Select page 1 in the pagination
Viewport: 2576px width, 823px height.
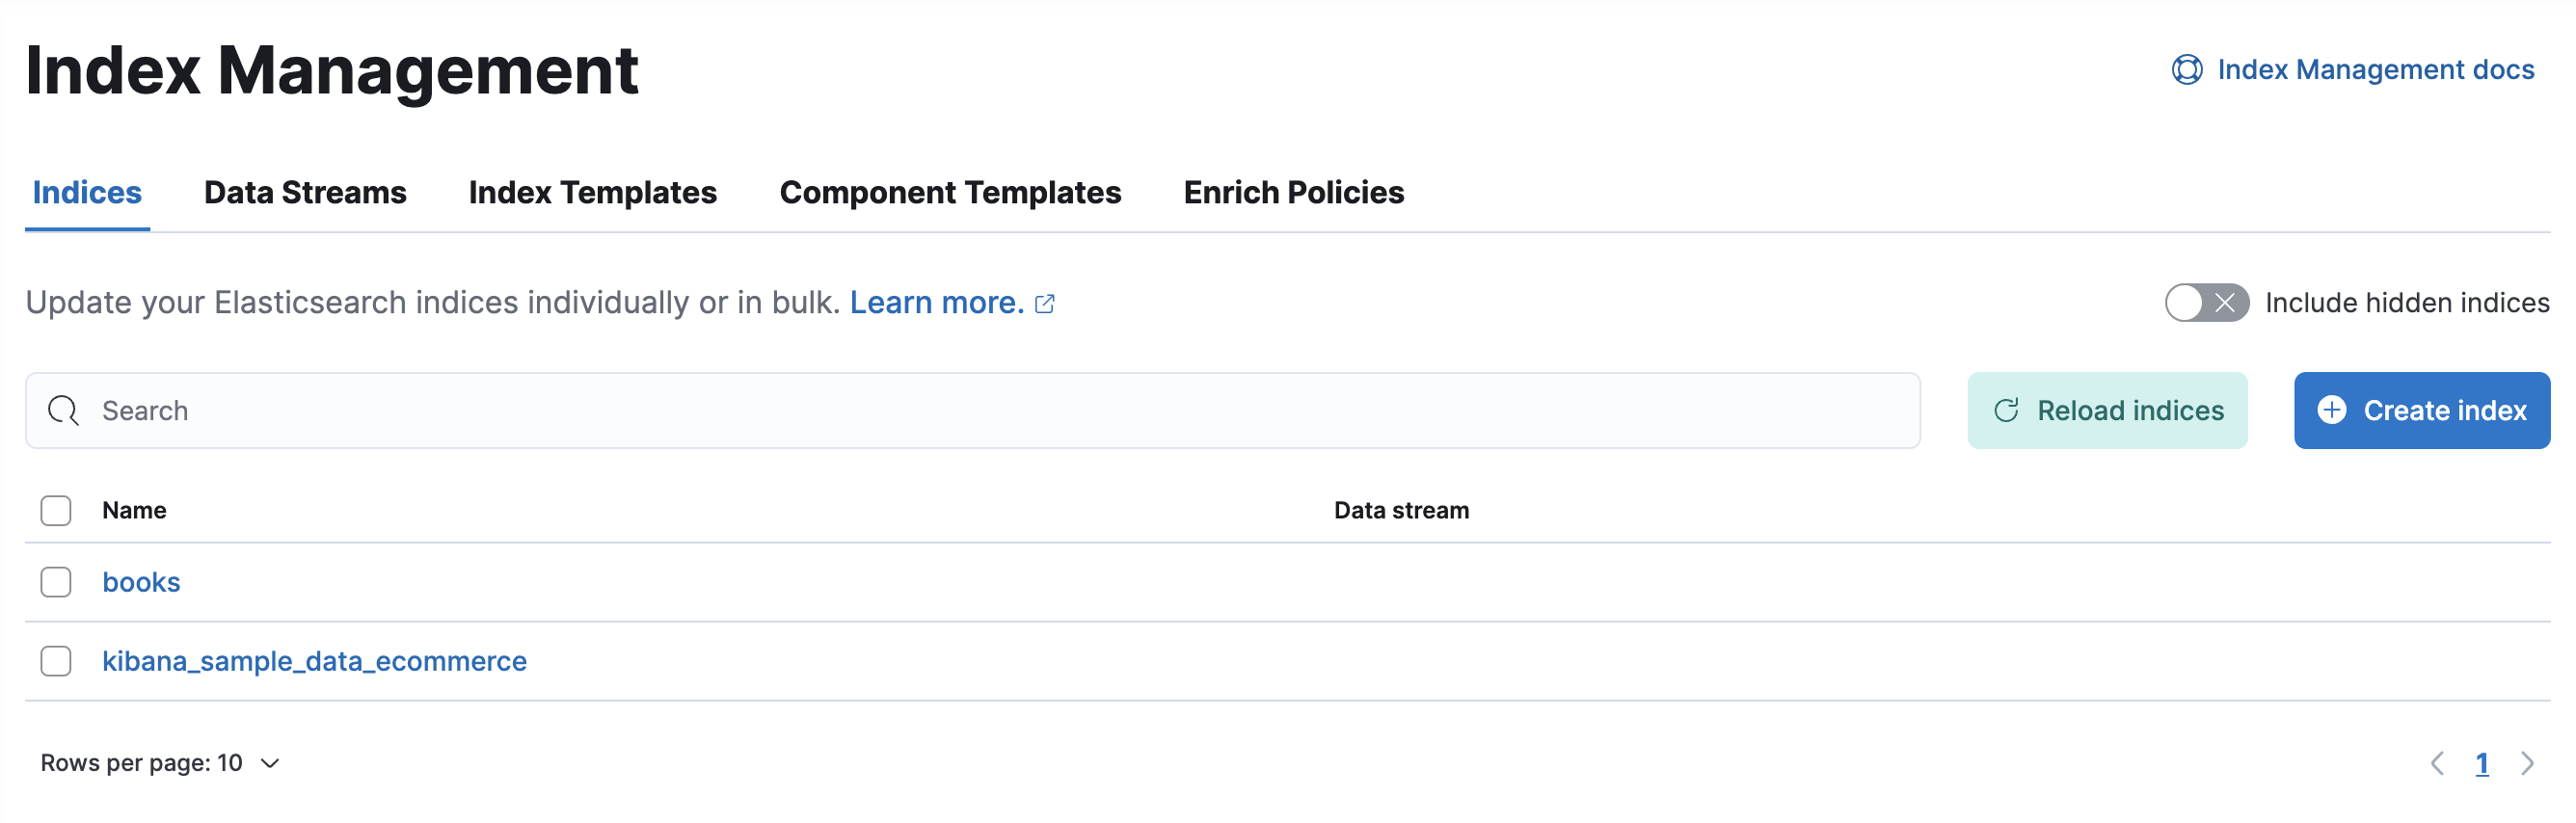point(2481,764)
